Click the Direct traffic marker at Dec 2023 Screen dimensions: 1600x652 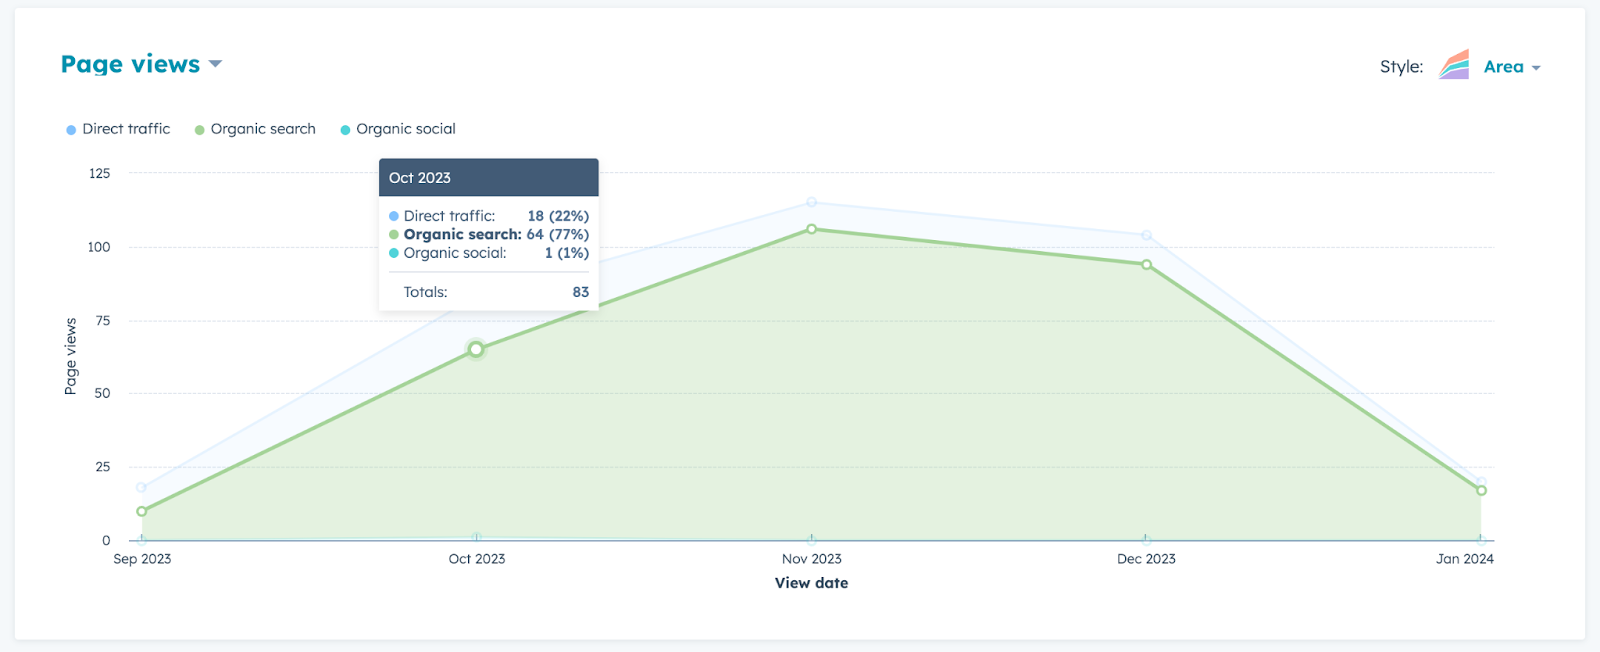(x=1144, y=236)
